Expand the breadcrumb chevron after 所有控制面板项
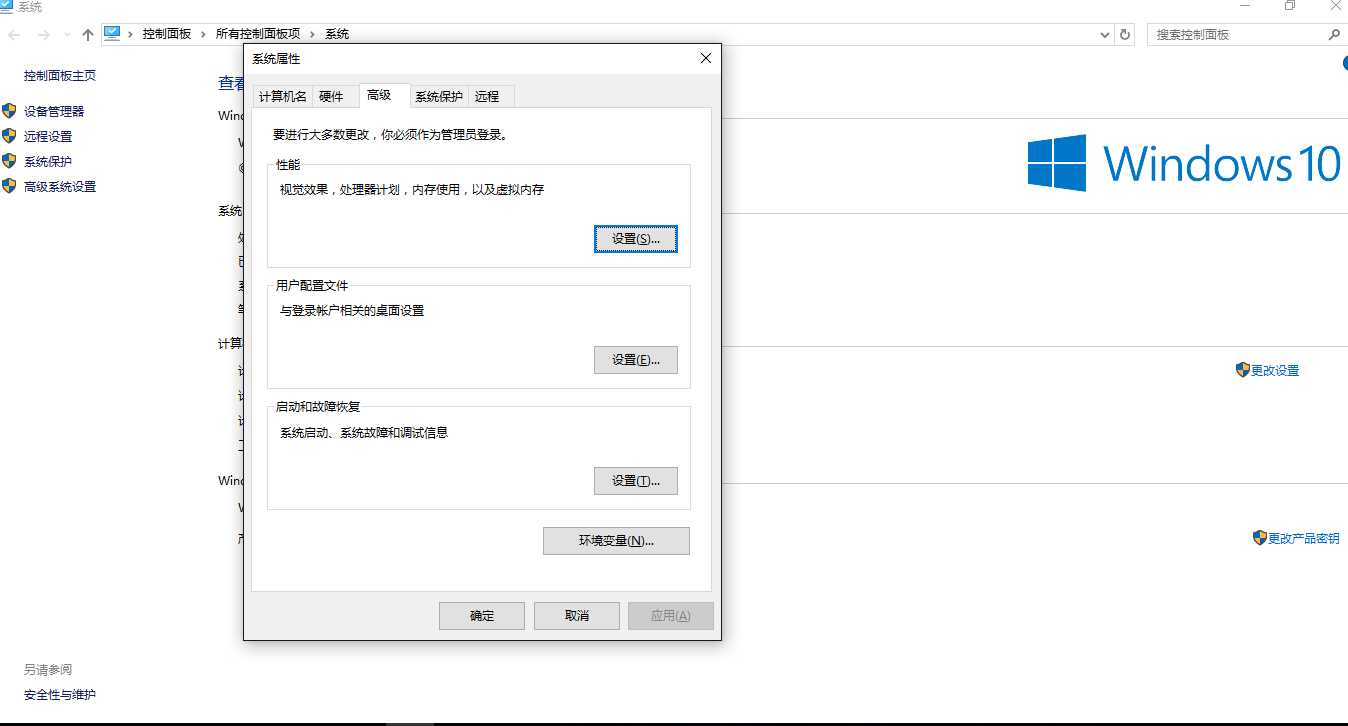This screenshot has height=726, width=1348. pyautogui.click(x=310, y=33)
